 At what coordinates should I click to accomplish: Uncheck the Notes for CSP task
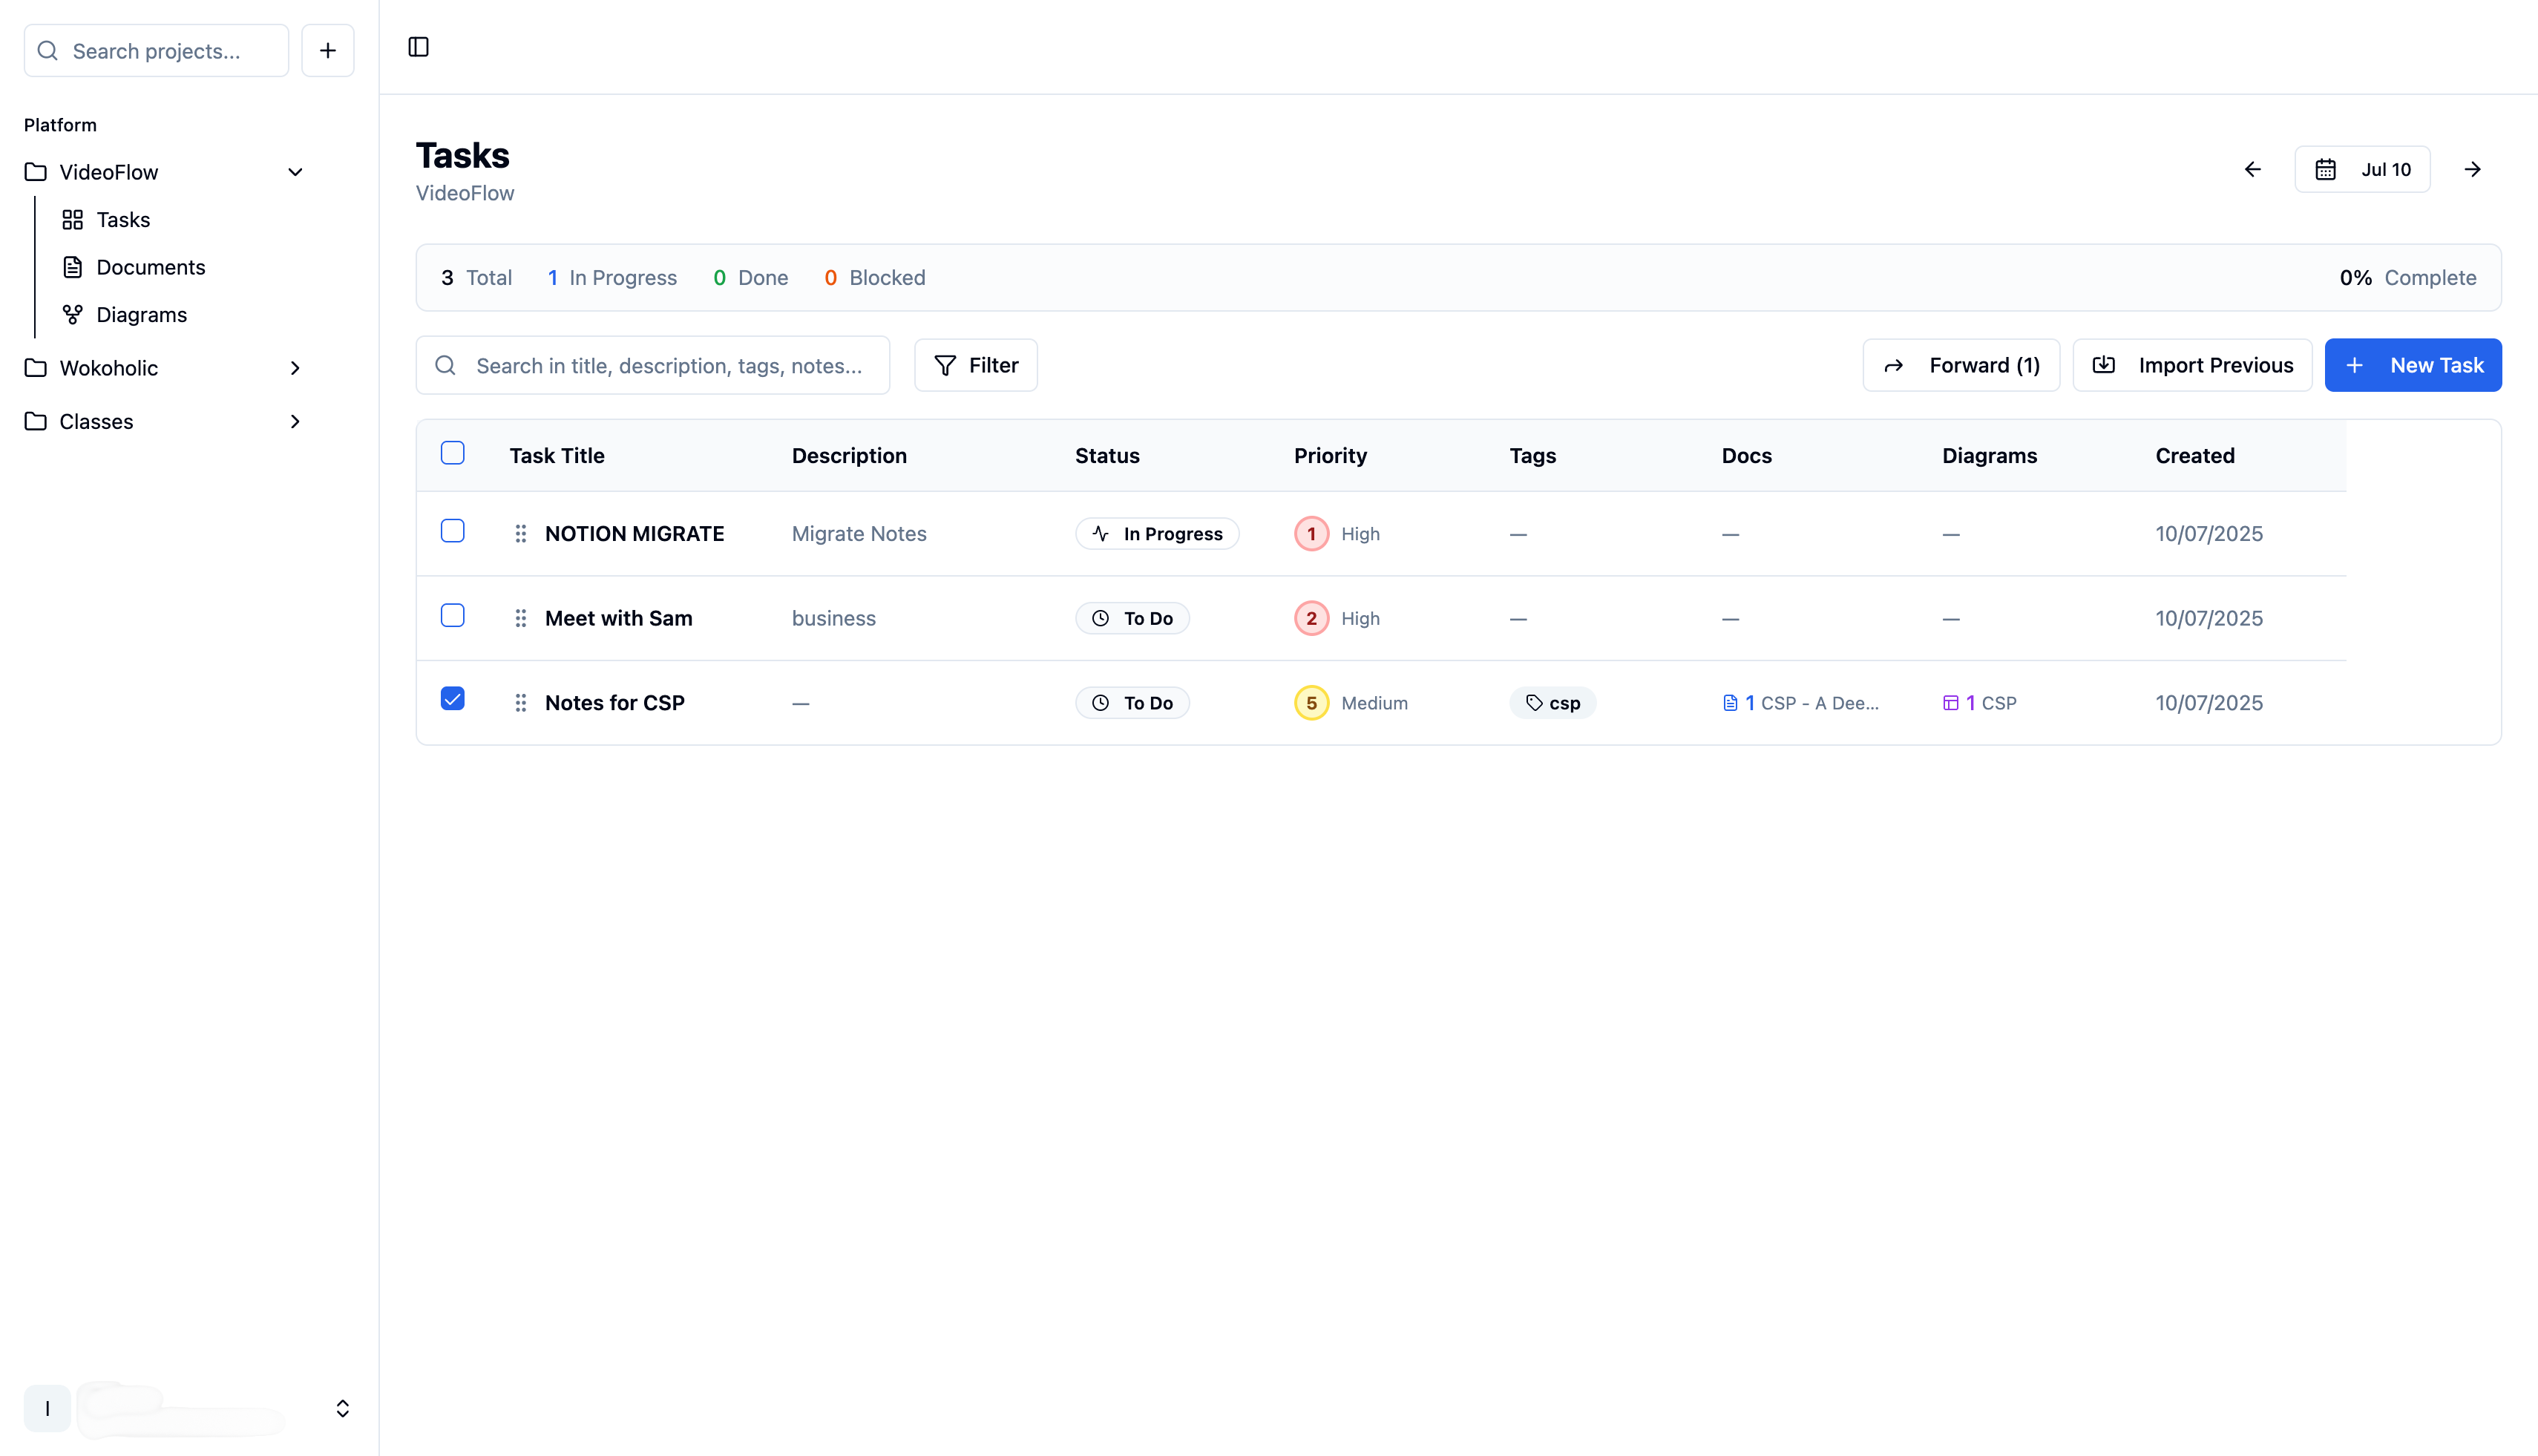[x=452, y=700]
